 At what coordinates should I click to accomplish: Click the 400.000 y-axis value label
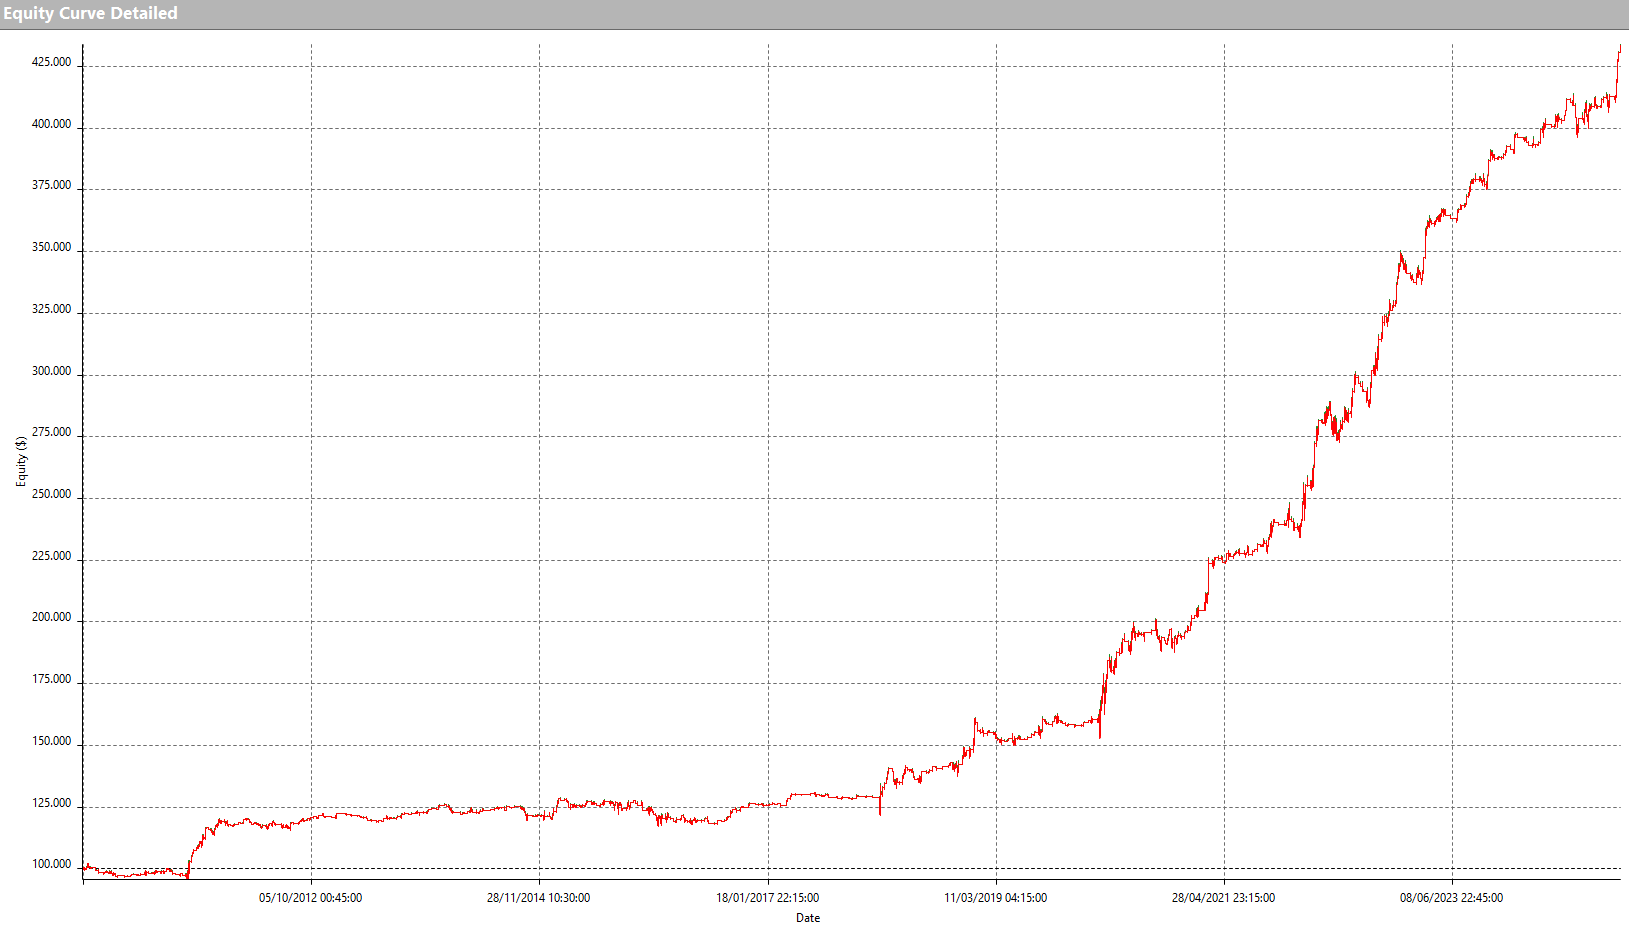click(x=52, y=124)
